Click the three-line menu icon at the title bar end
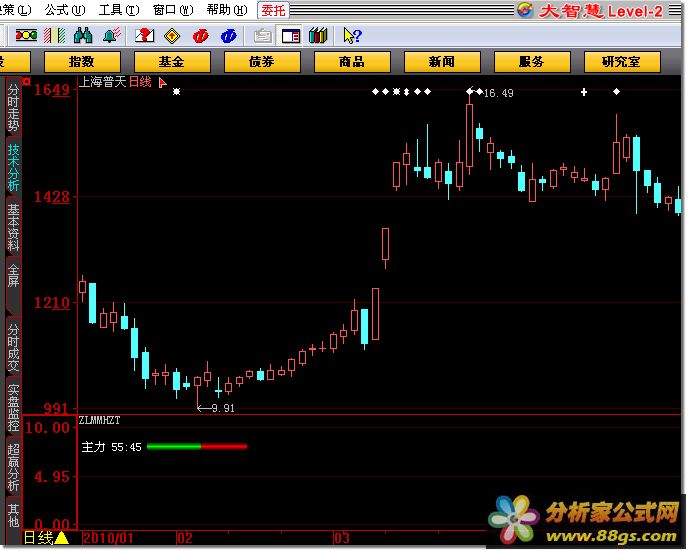Screen dimensions: 688x551 675,10
